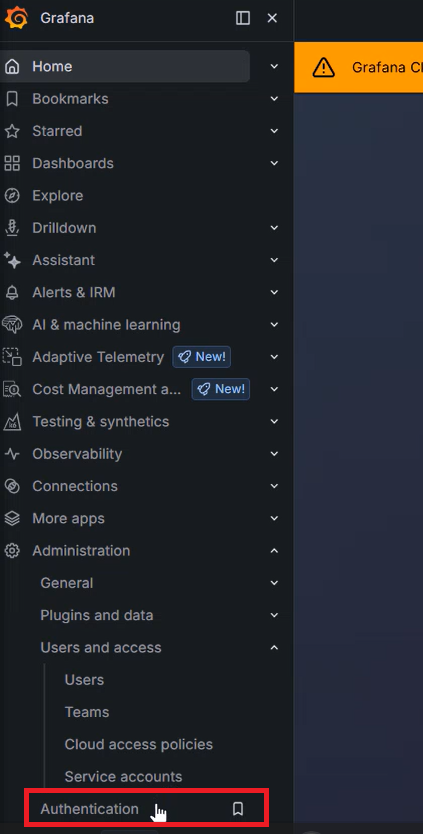Click the Bookmarks icon
This screenshot has height=834, width=423.
coord(12,99)
